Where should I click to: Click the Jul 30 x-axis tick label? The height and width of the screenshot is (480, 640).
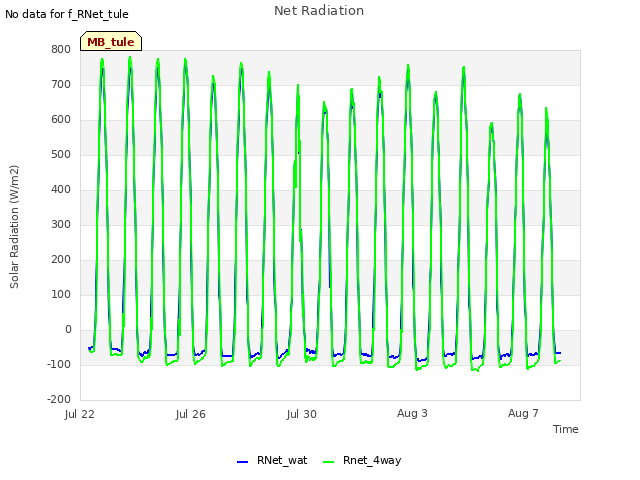(302, 414)
